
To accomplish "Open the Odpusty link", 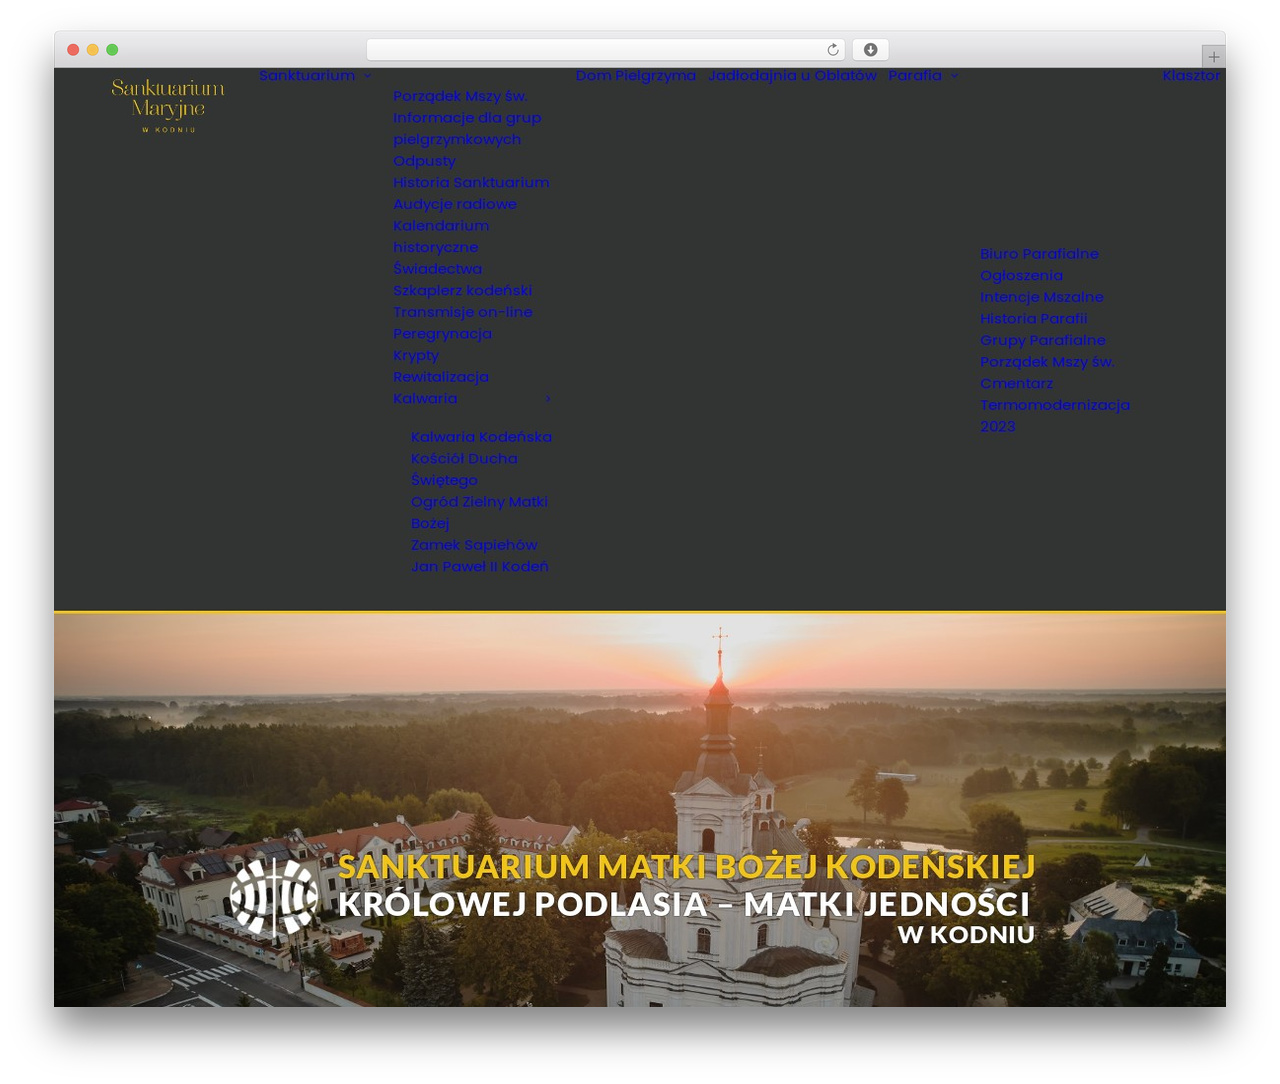I will point(424,161).
